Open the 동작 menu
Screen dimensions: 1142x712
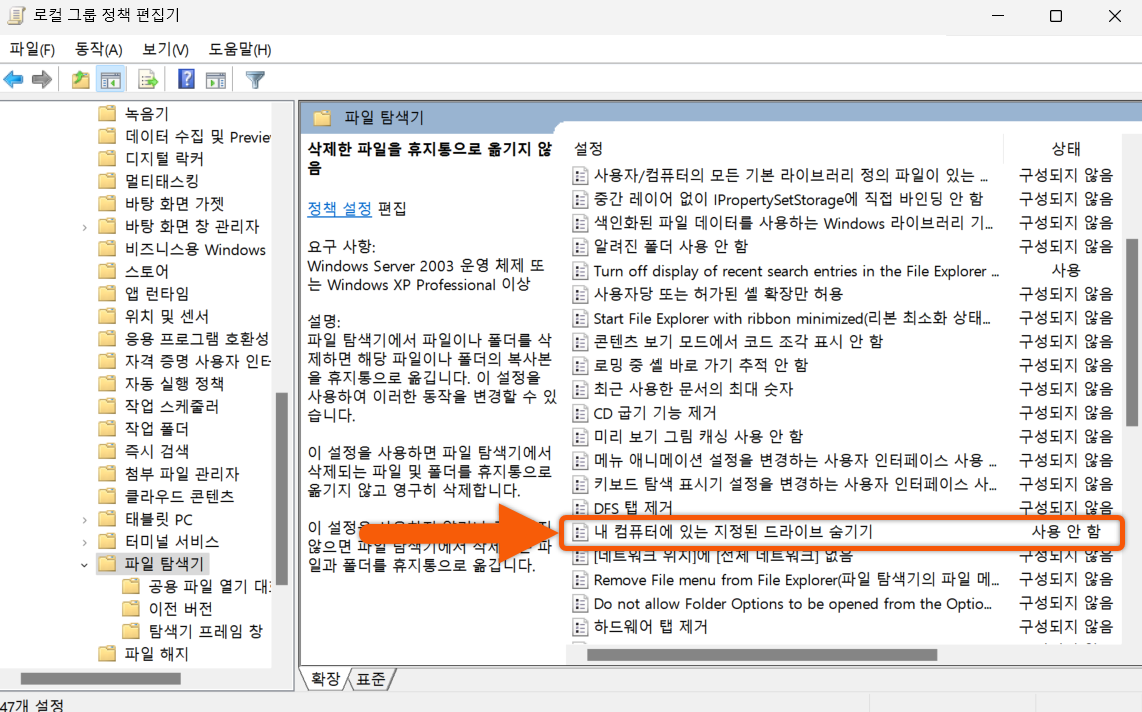(x=97, y=48)
